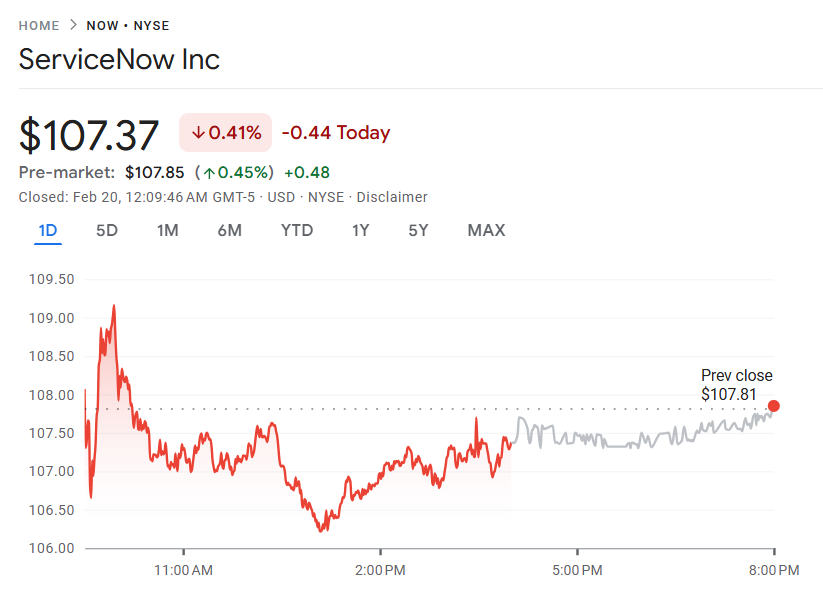Click the red dot at the chart's end
This screenshot has width=823, height=598.
coord(774,406)
